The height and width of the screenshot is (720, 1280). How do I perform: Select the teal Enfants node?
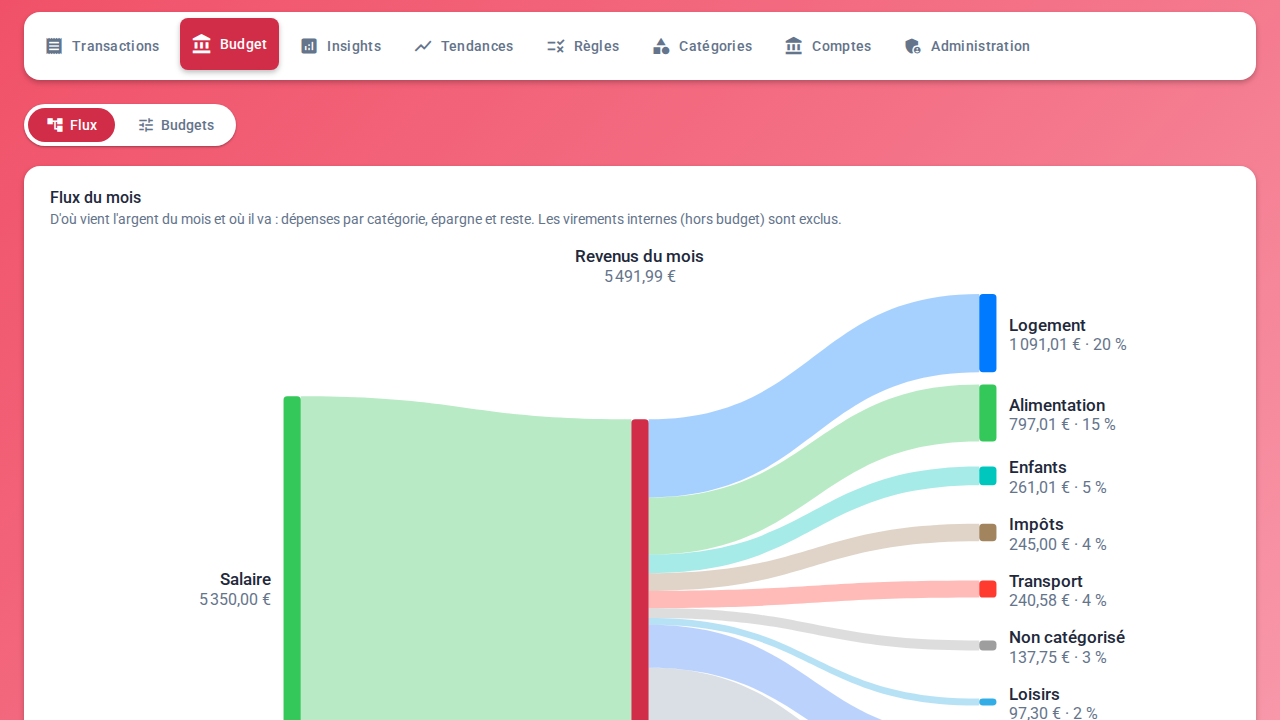[988, 476]
